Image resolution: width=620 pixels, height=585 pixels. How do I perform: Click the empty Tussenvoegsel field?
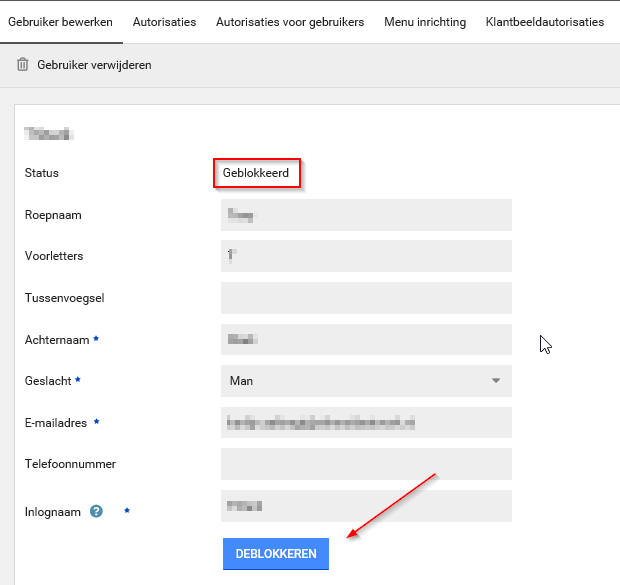[366, 298]
